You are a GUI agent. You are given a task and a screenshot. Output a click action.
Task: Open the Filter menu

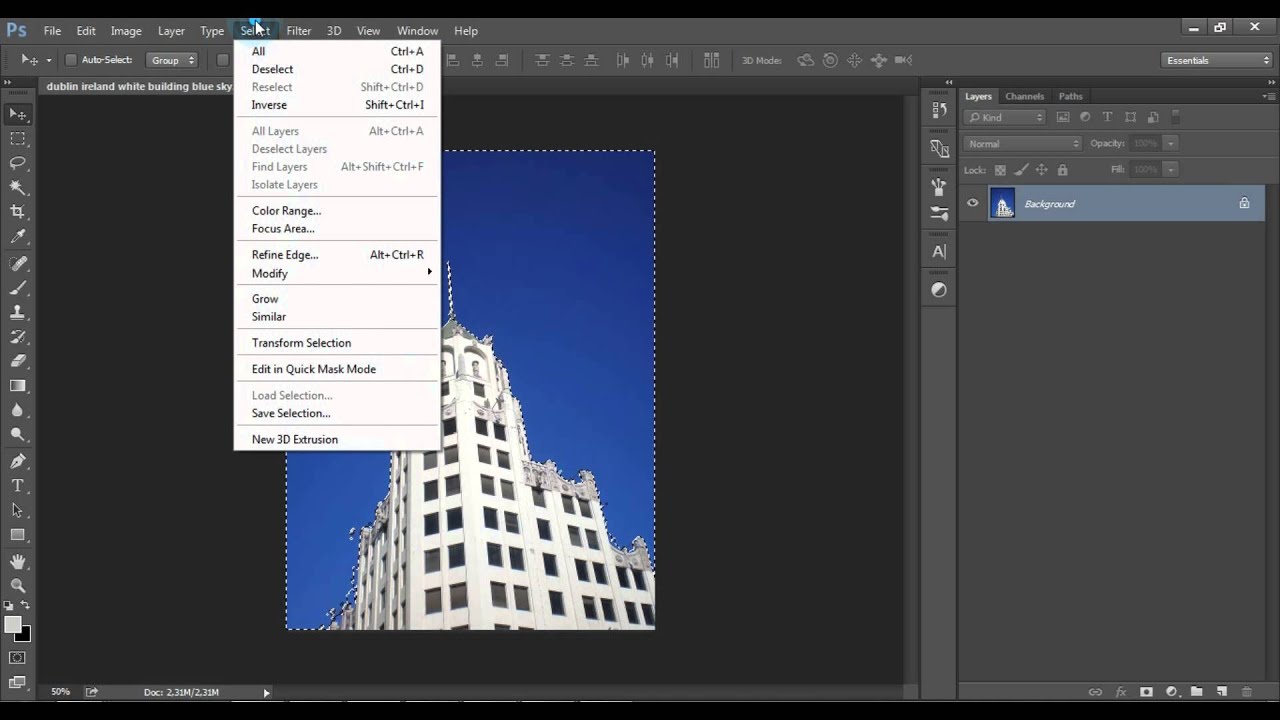coord(298,31)
